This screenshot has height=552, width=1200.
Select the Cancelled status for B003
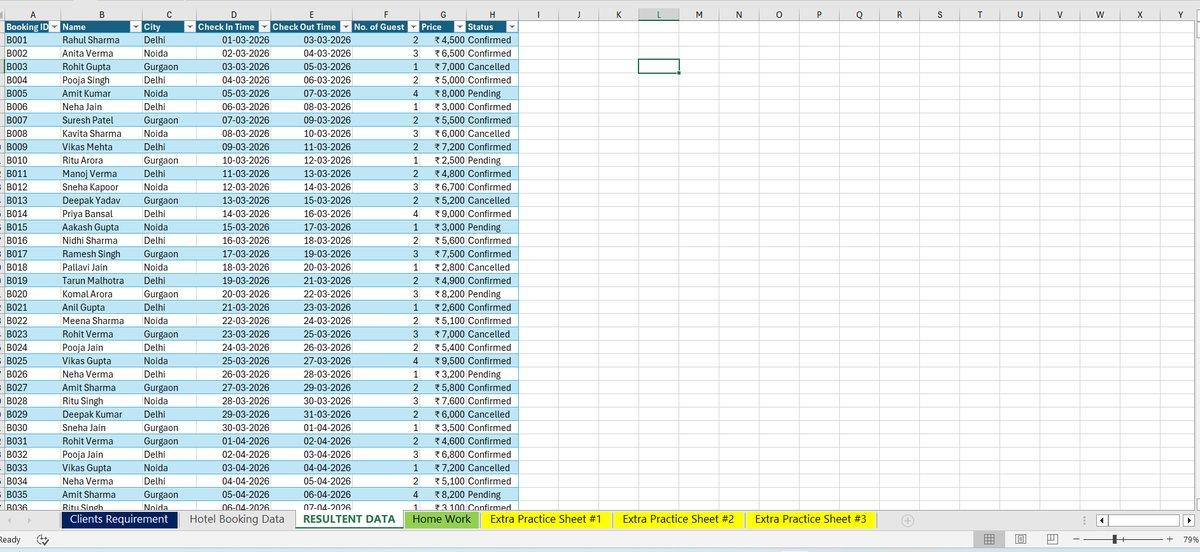pos(492,66)
